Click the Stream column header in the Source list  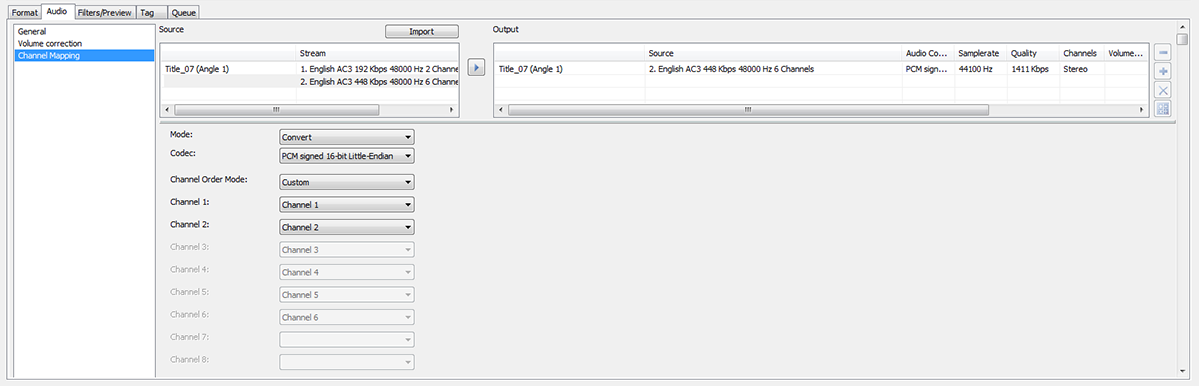pos(378,54)
